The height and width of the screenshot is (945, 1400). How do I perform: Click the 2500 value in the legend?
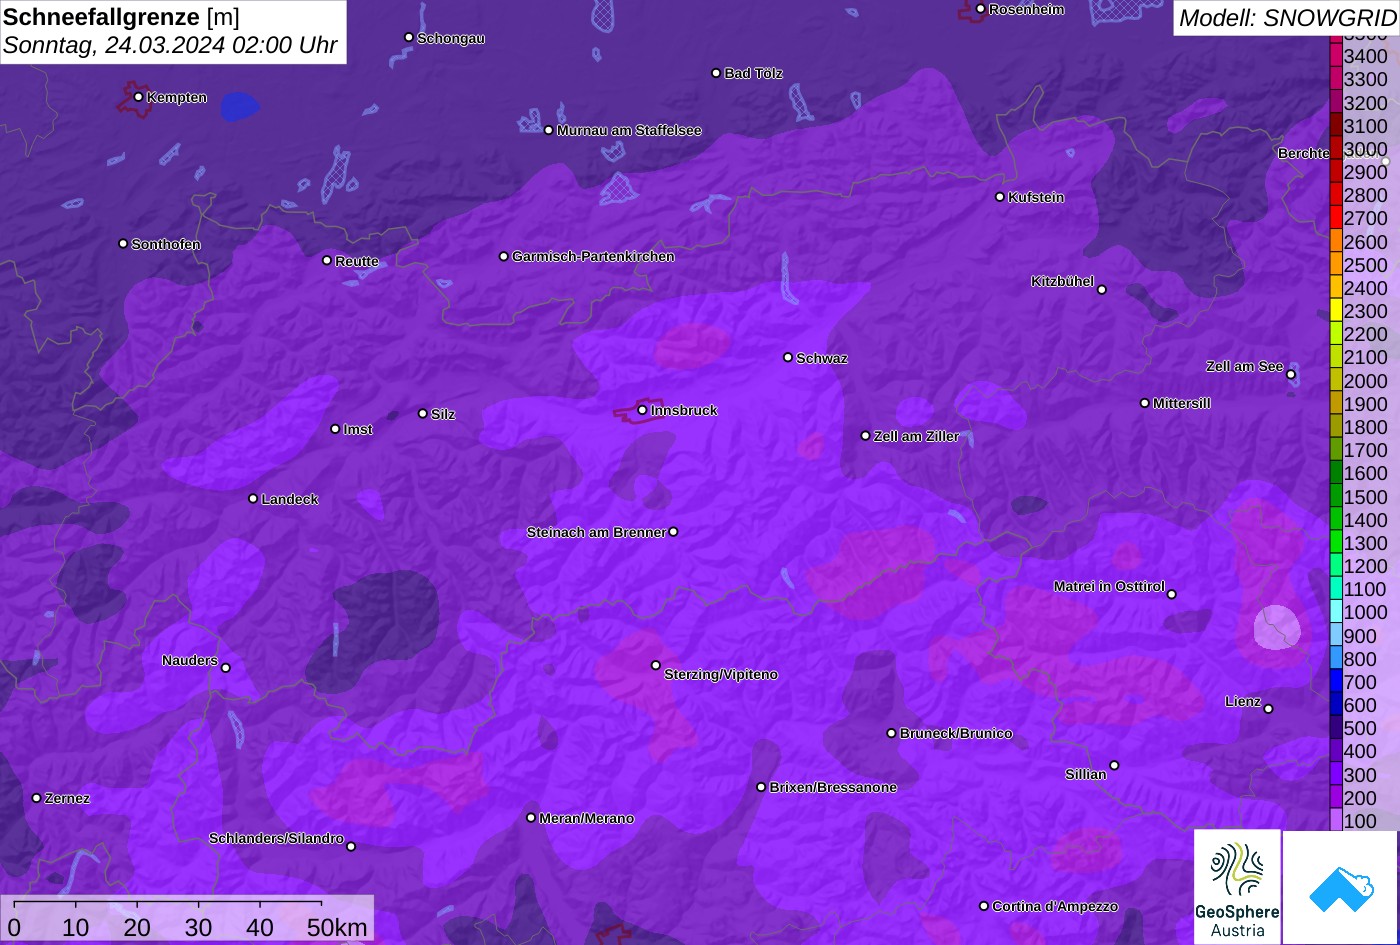pos(1366,265)
